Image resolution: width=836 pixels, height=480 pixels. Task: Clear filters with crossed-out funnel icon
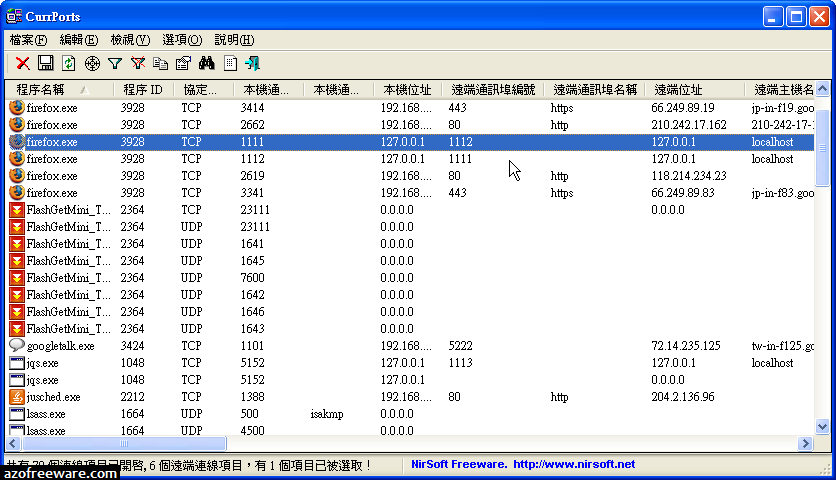pos(138,63)
